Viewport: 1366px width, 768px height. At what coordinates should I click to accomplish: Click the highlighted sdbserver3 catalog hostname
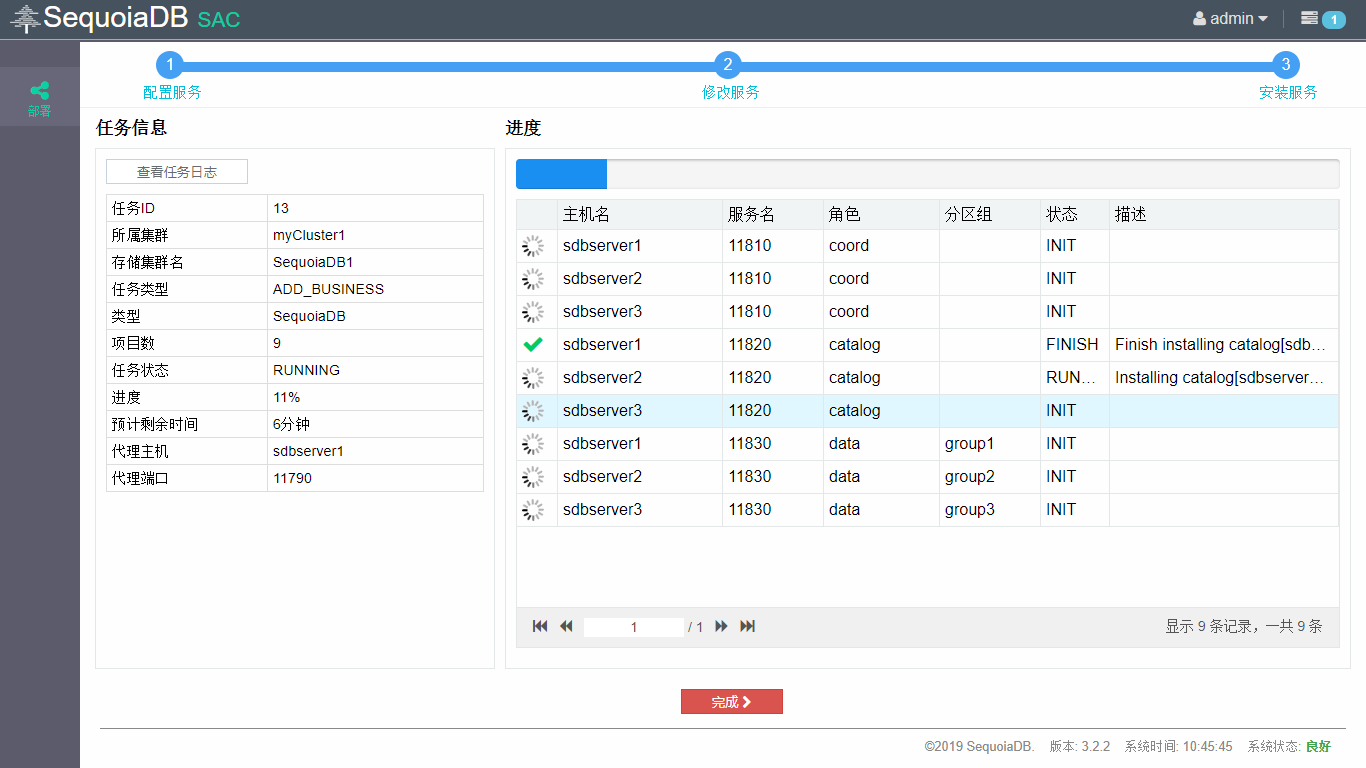(x=603, y=410)
